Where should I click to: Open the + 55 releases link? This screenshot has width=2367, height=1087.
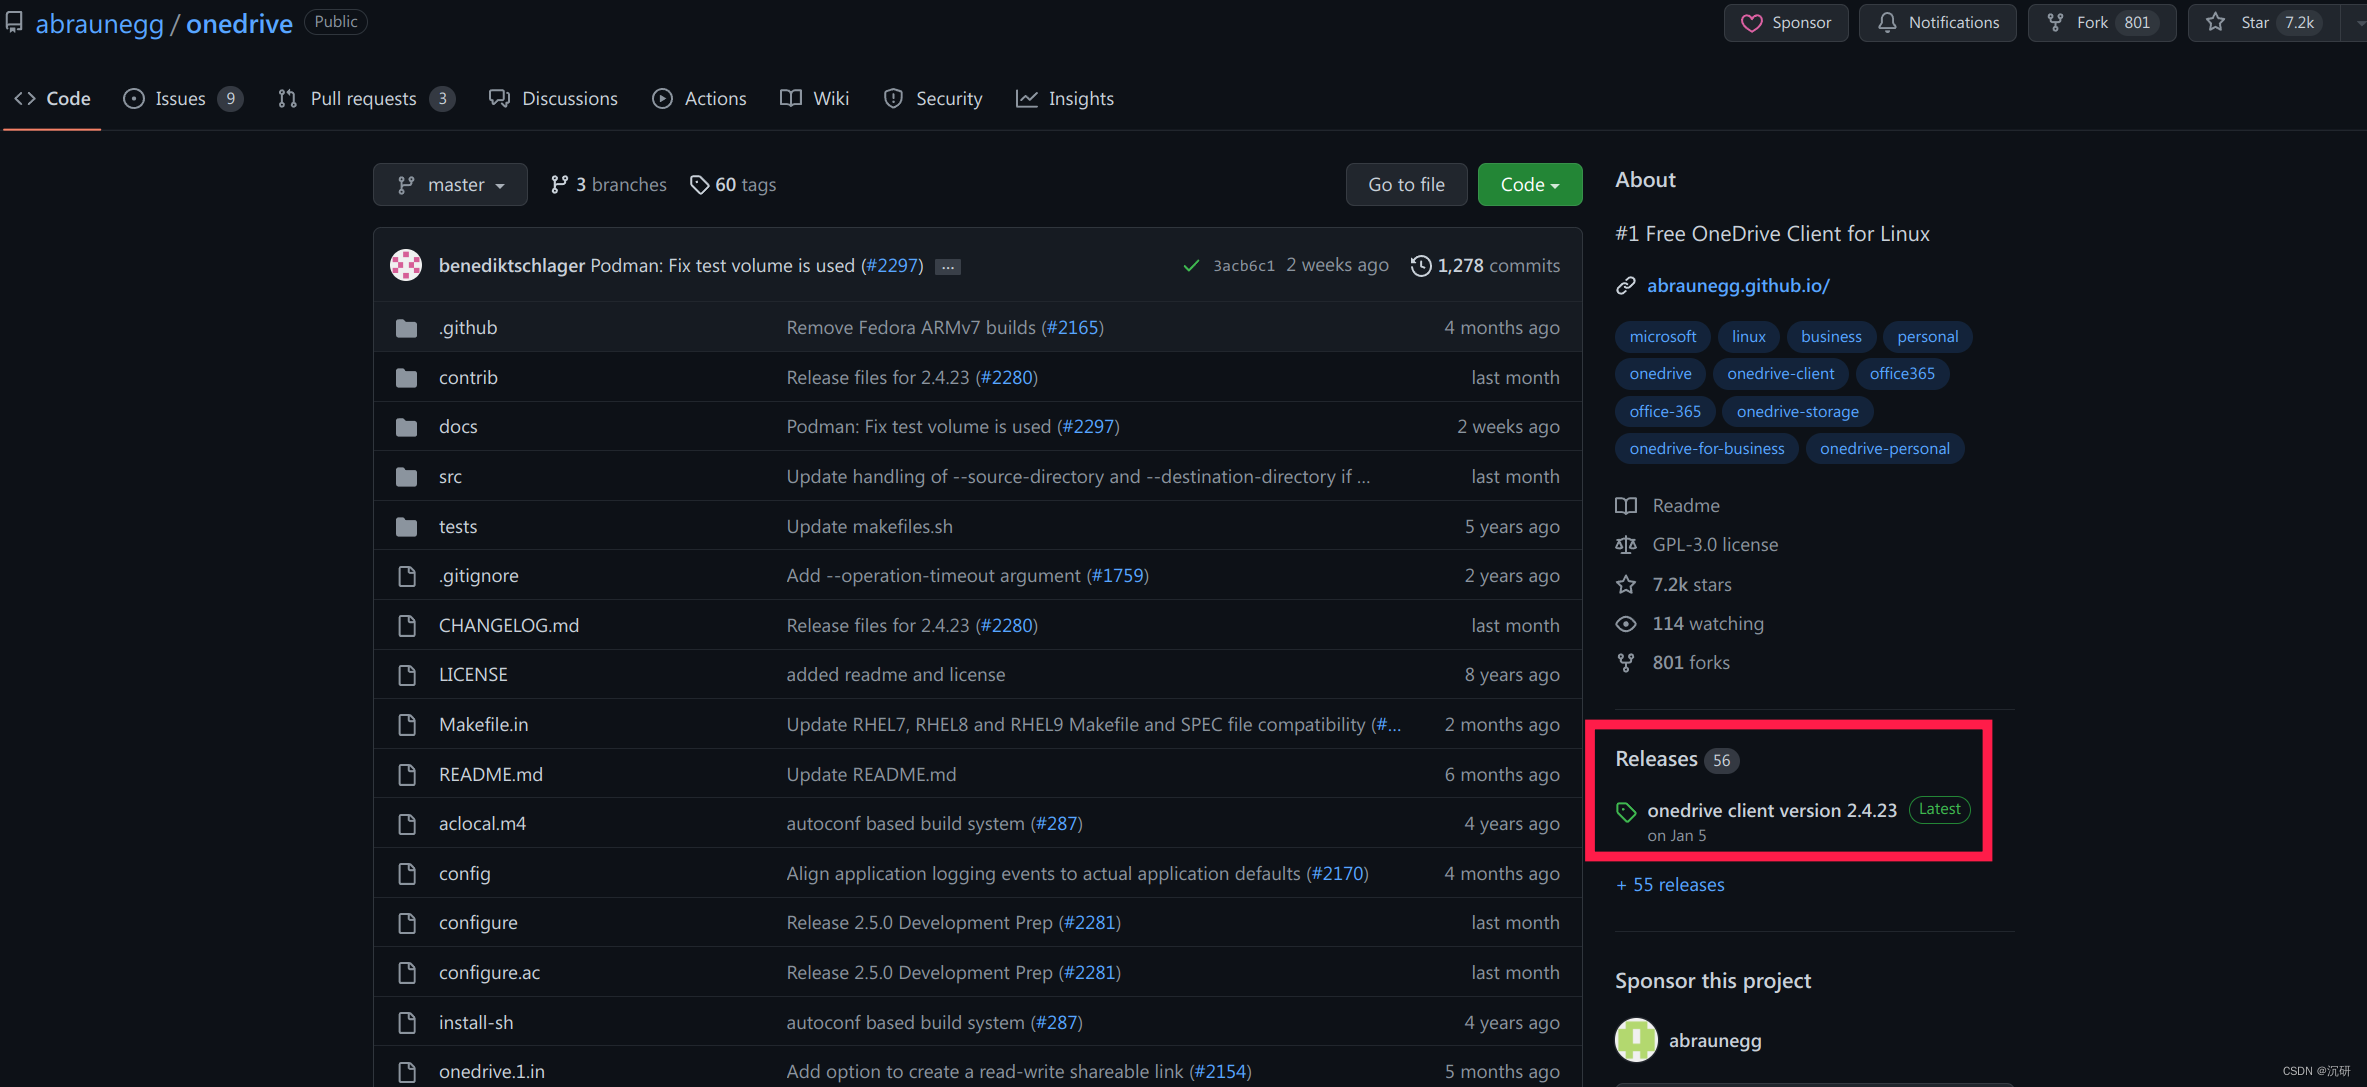(x=1670, y=885)
